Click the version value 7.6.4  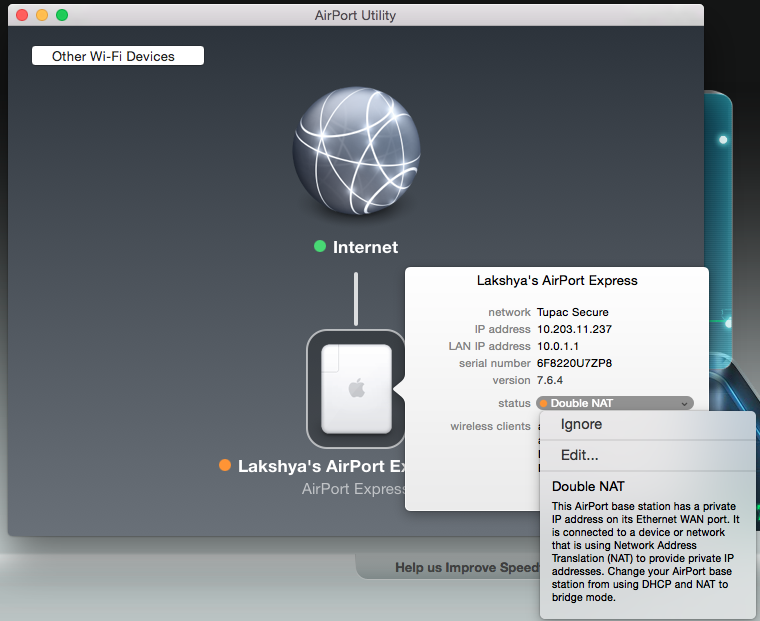[x=550, y=380]
